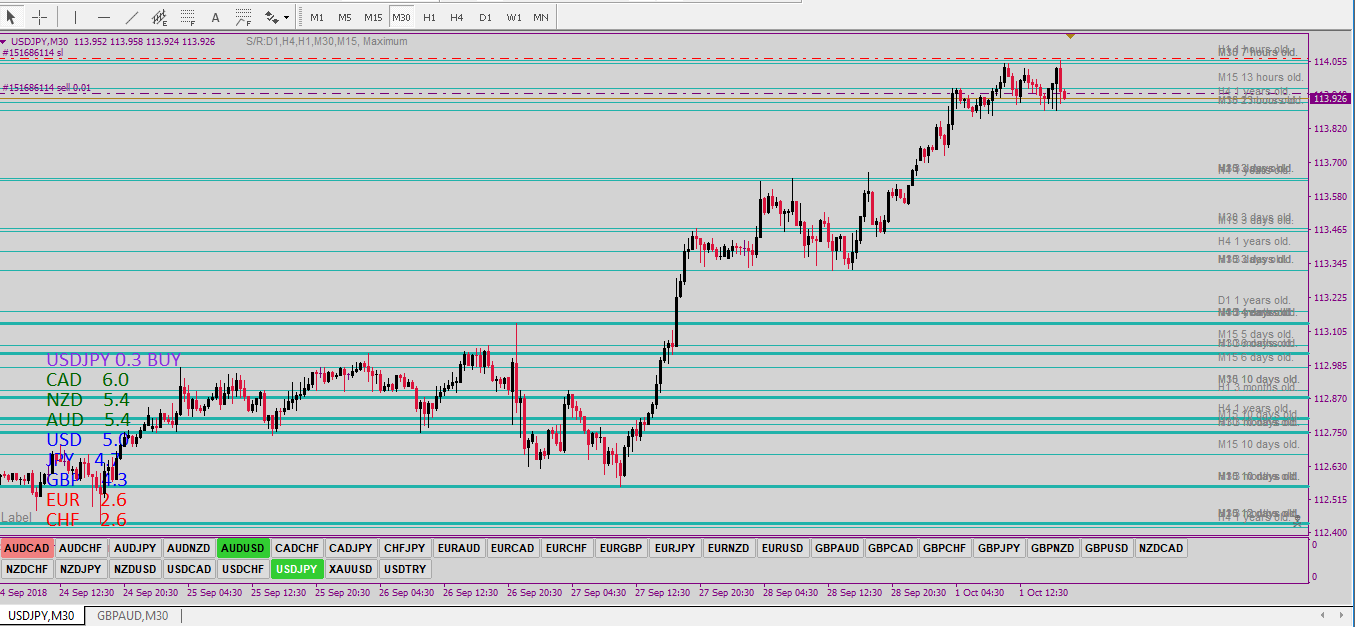Image resolution: width=1355 pixels, height=627 pixels.
Task: Select the EURNZD symbol button
Action: tap(729, 548)
